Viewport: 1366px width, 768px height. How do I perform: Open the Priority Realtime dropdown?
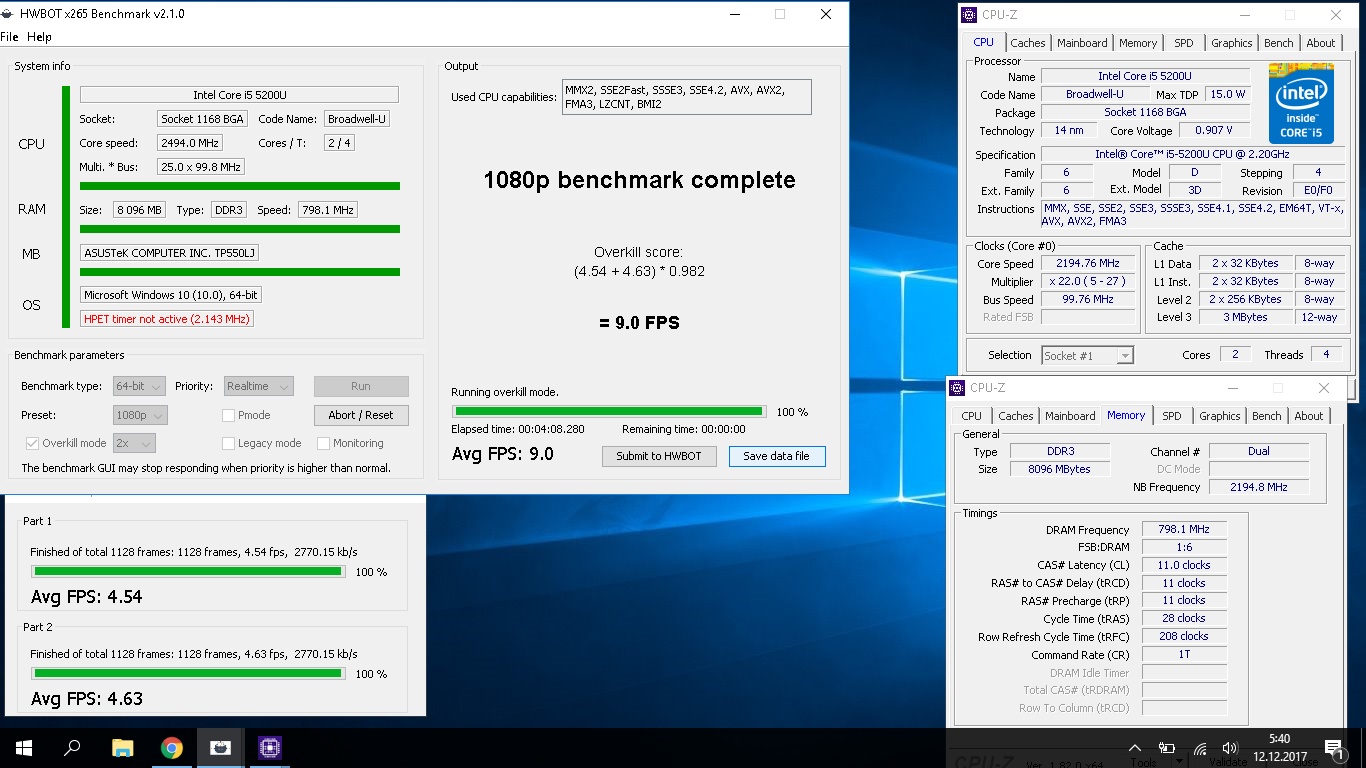[258, 386]
